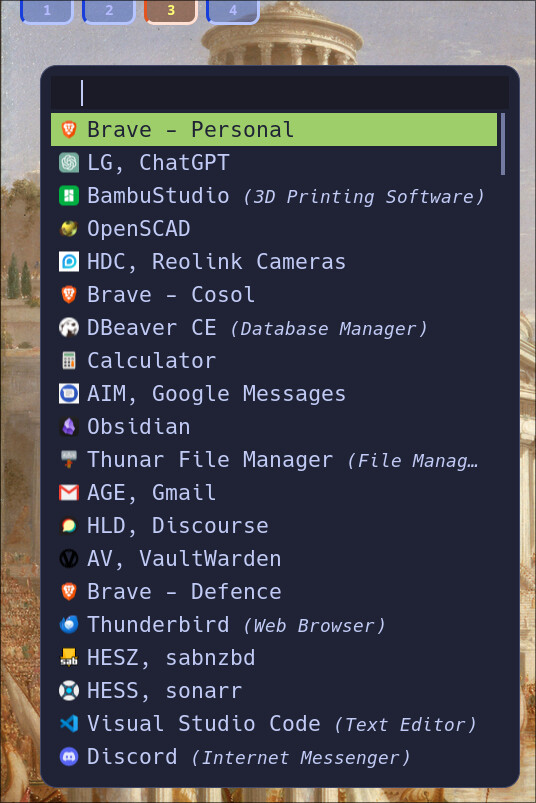Click the Visual Studio Code icon

pos(69,724)
